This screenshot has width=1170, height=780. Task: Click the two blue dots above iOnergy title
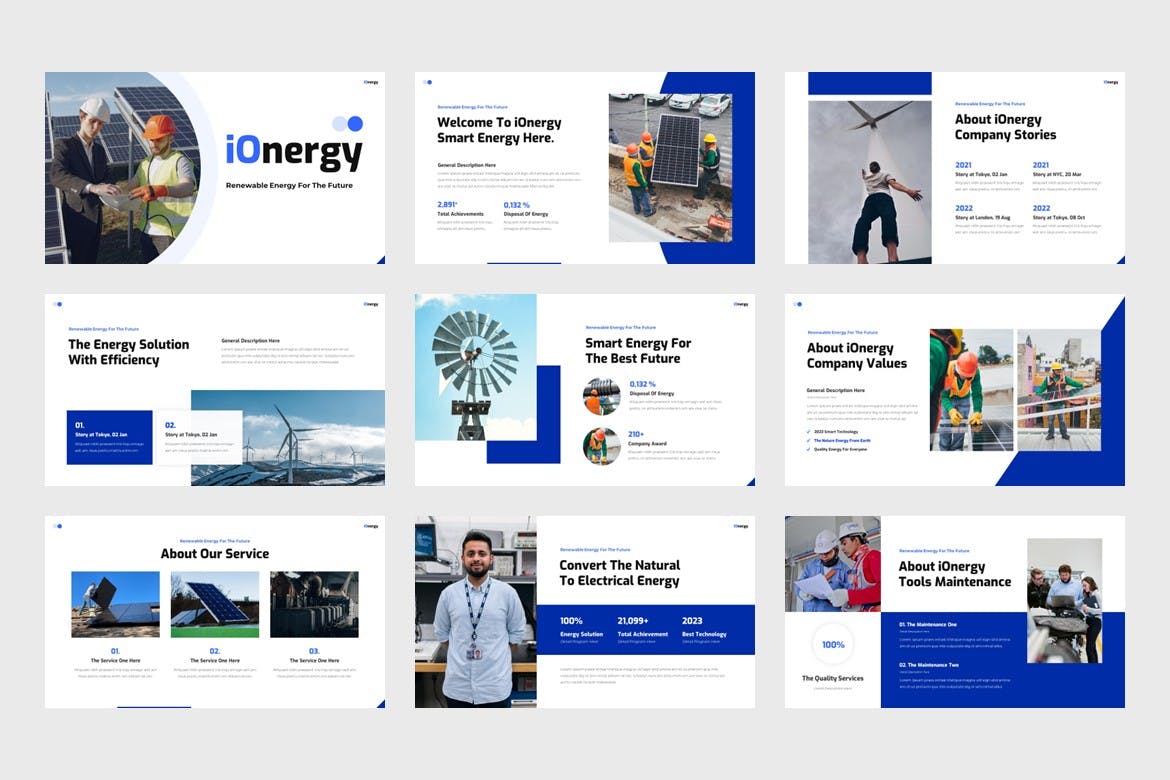point(347,124)
